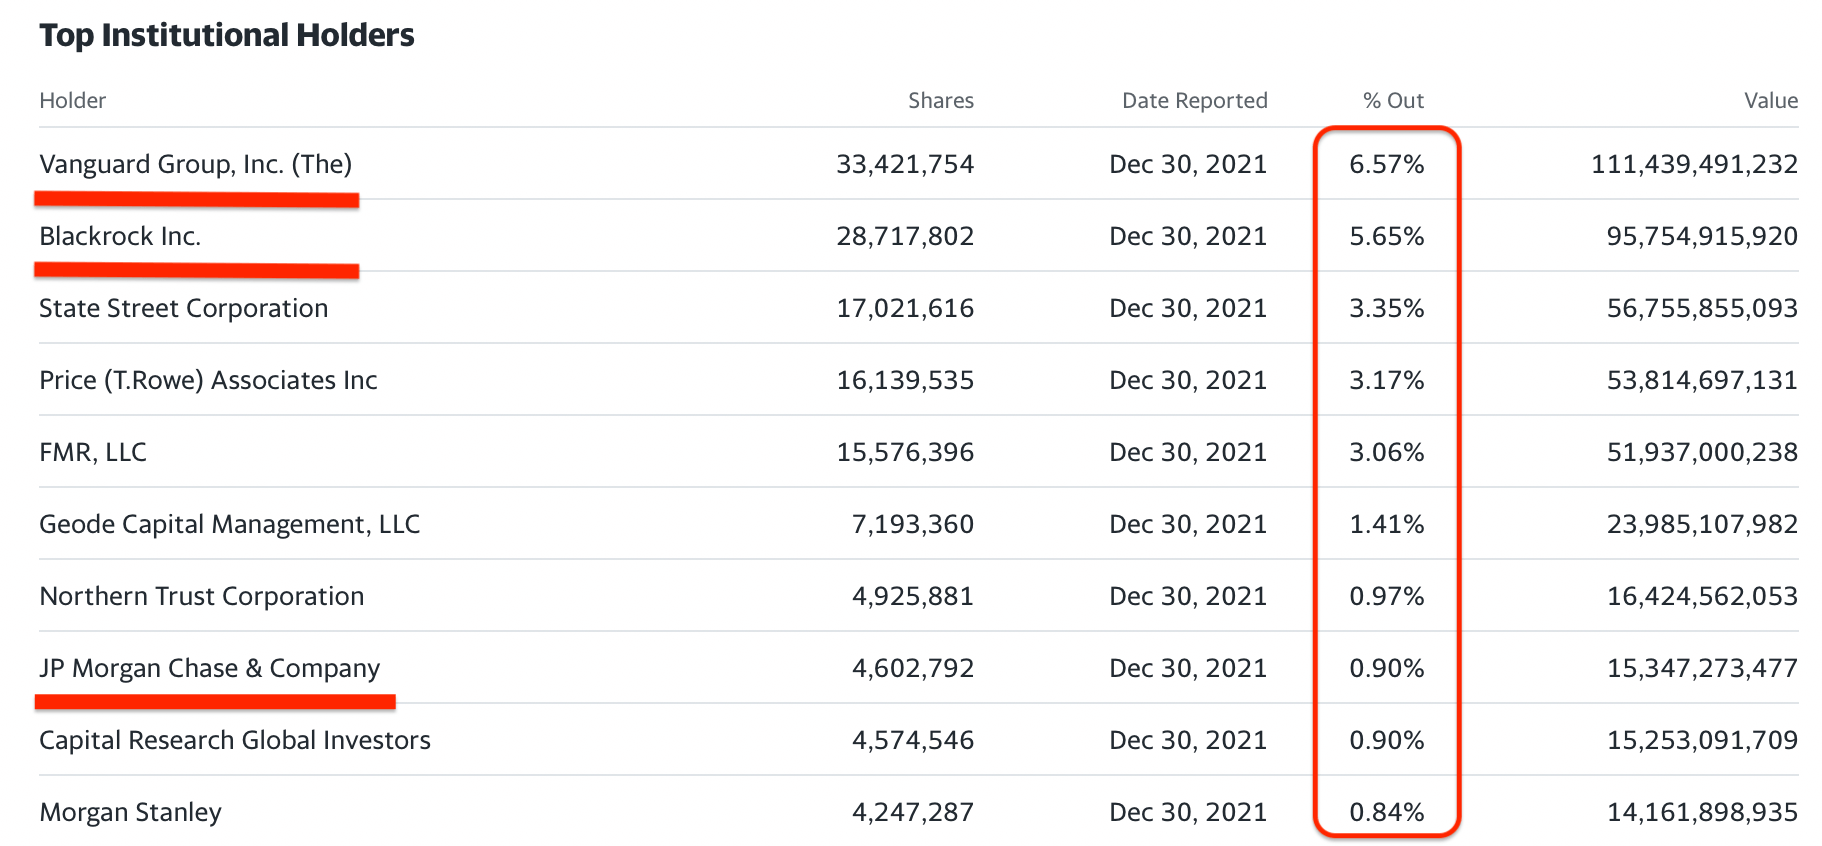Click Blackrock's 28,717,802 shares figure

pyautogui.click(x=905, y=236)
